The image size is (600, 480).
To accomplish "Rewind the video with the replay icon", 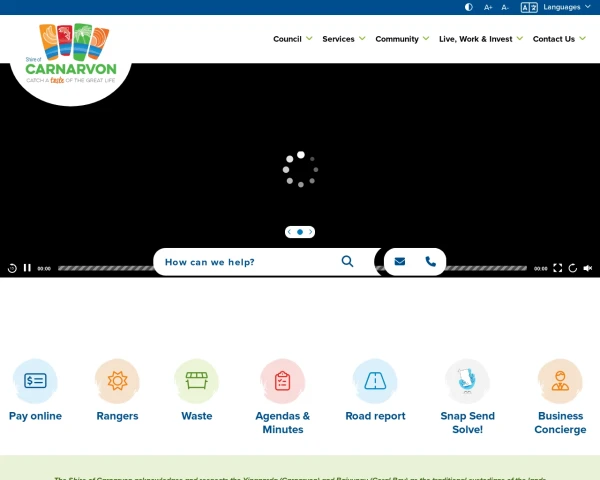I will pos(12,268).
